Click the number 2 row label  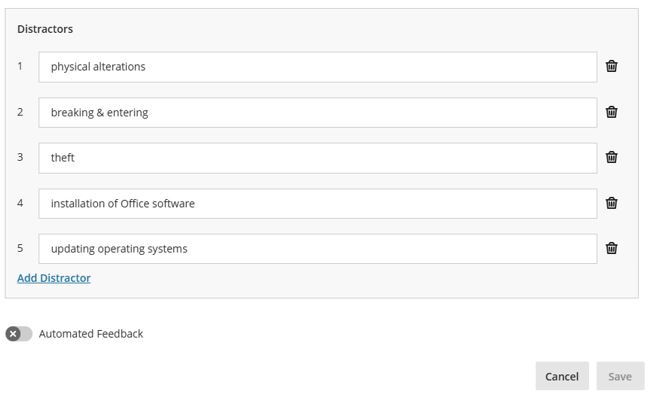(20, 112)
